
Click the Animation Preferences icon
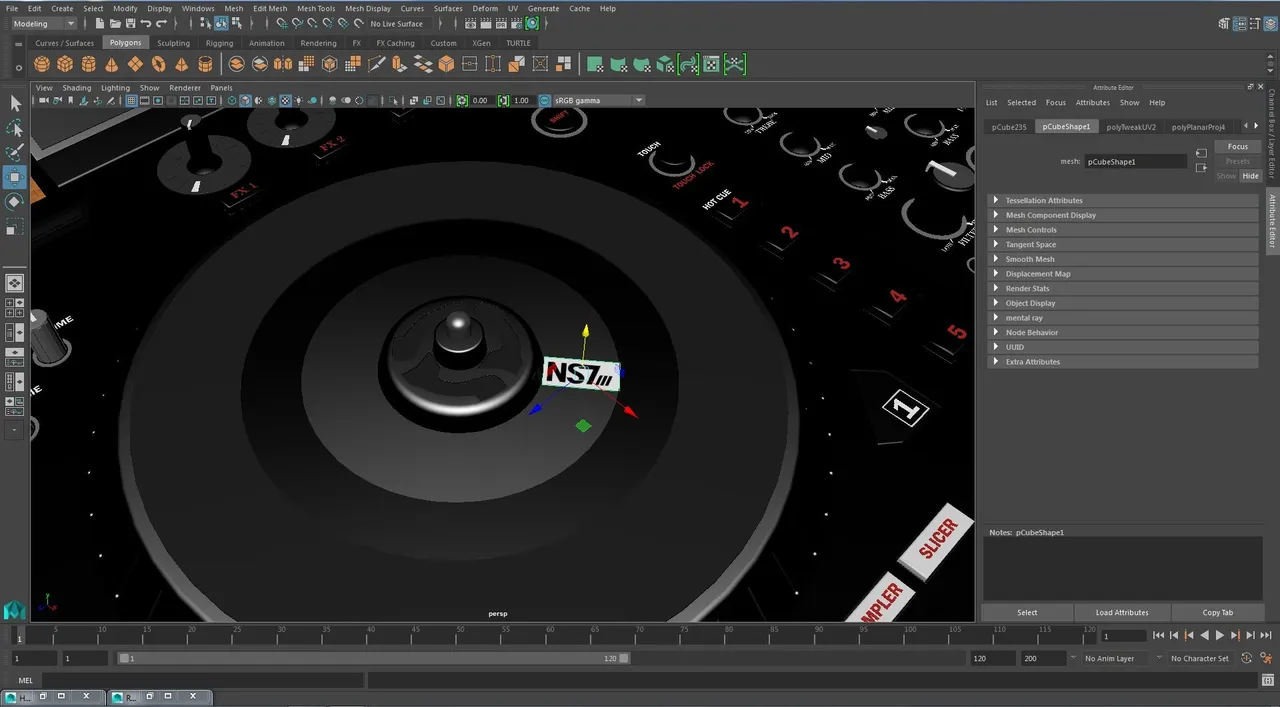click(1266, 658)
